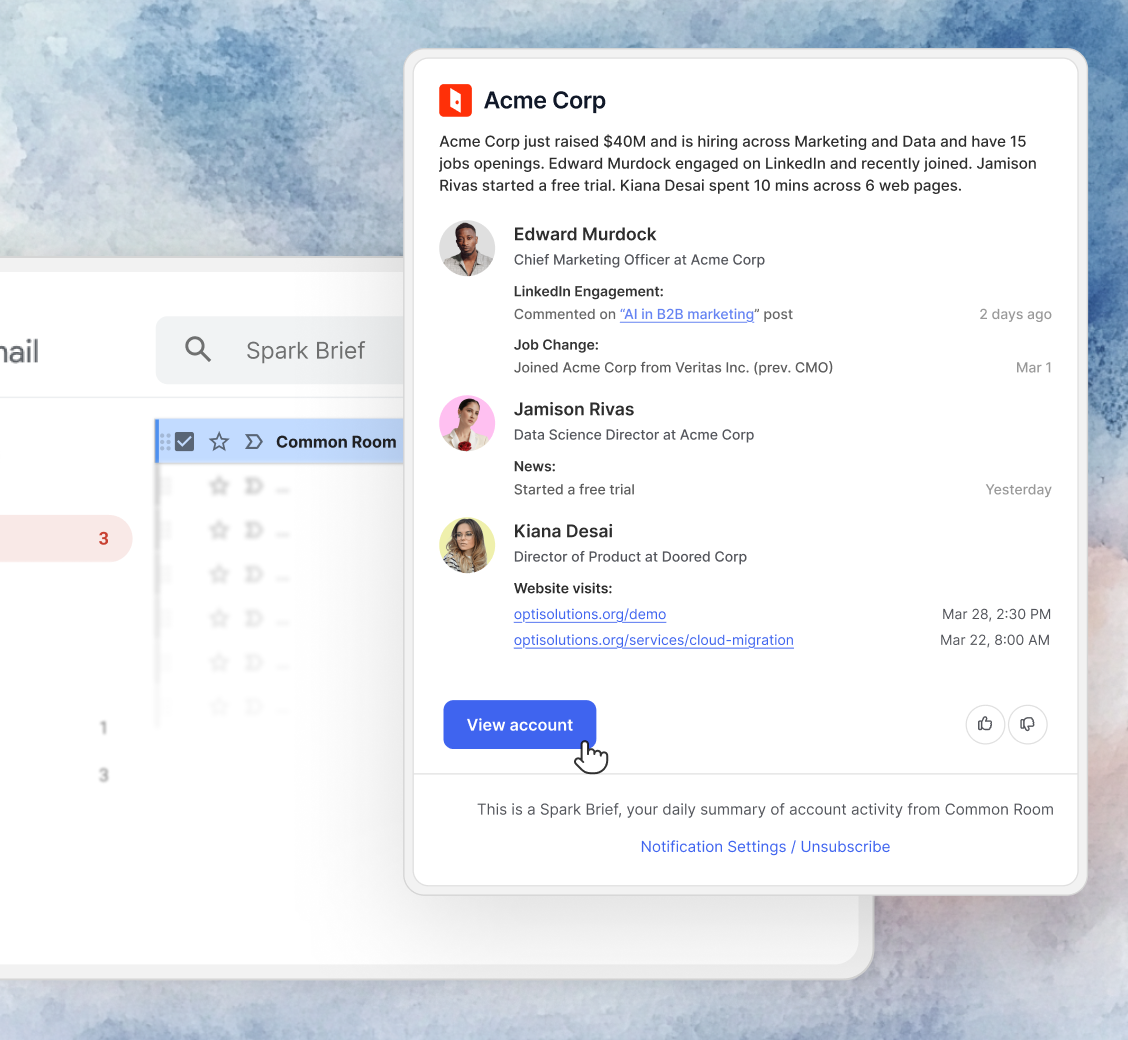Click the View account button
This screenshot has height=1040, width=1128.
pos(519,724)
